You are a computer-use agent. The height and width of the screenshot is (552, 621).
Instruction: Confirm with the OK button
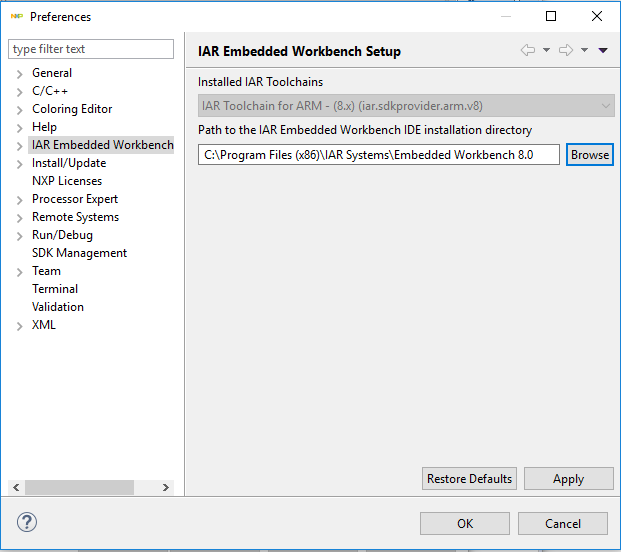coord(465,523)
